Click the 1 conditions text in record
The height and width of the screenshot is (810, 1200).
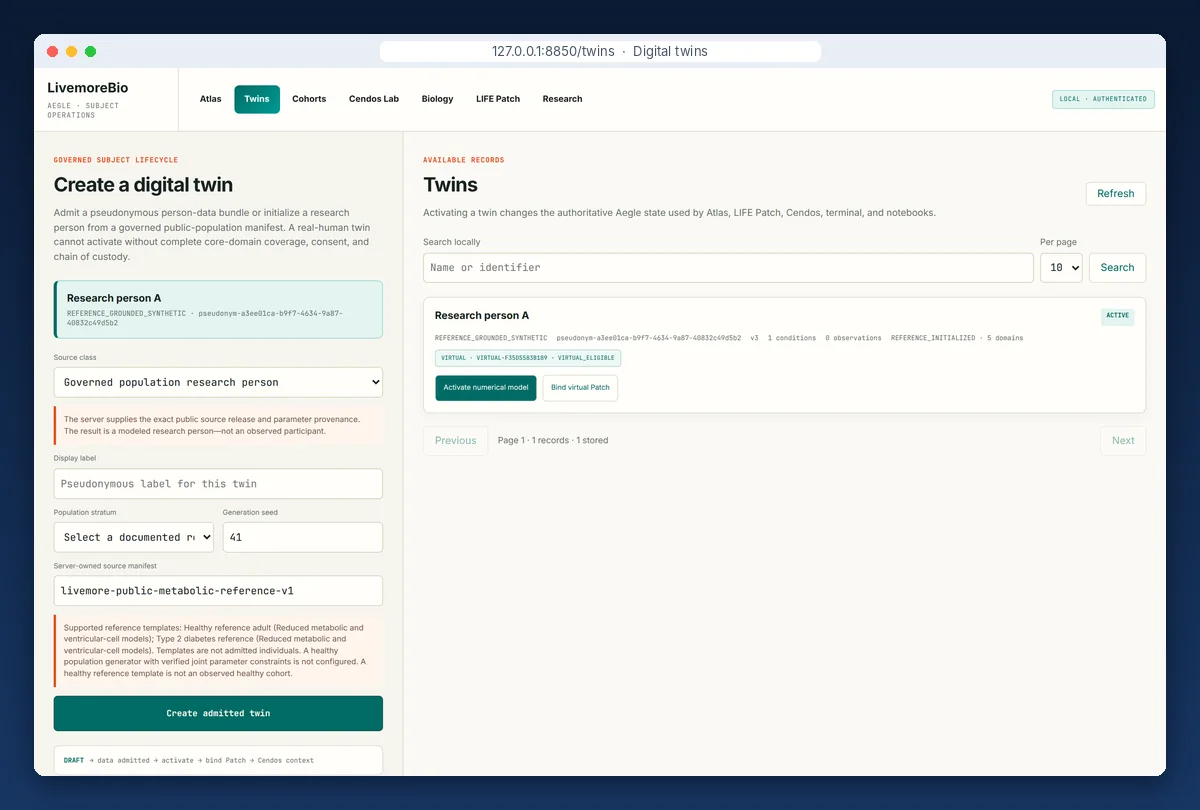(x=792, y=338)
